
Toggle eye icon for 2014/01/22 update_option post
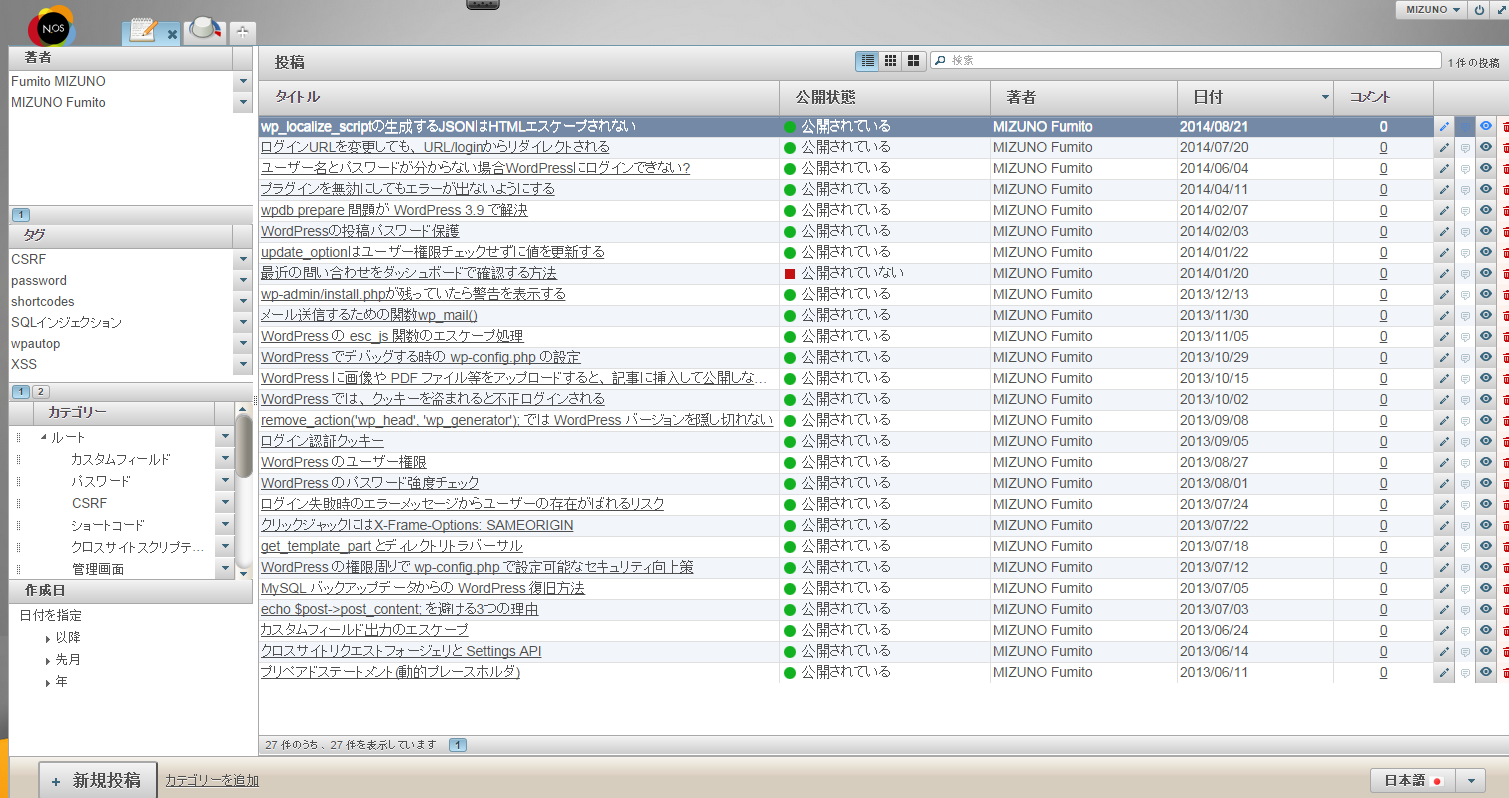coord(1486,253)
